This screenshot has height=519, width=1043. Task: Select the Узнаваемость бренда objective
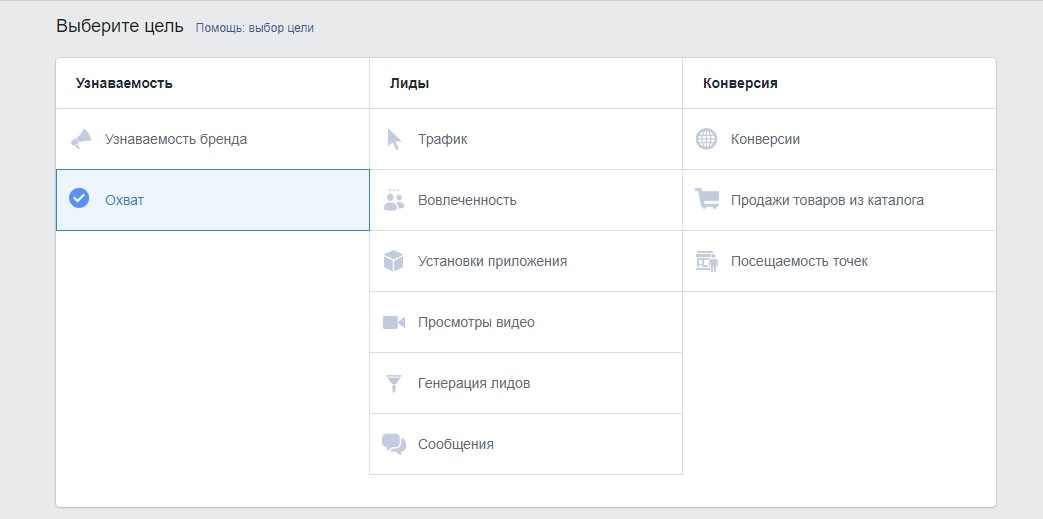point(212,139)
